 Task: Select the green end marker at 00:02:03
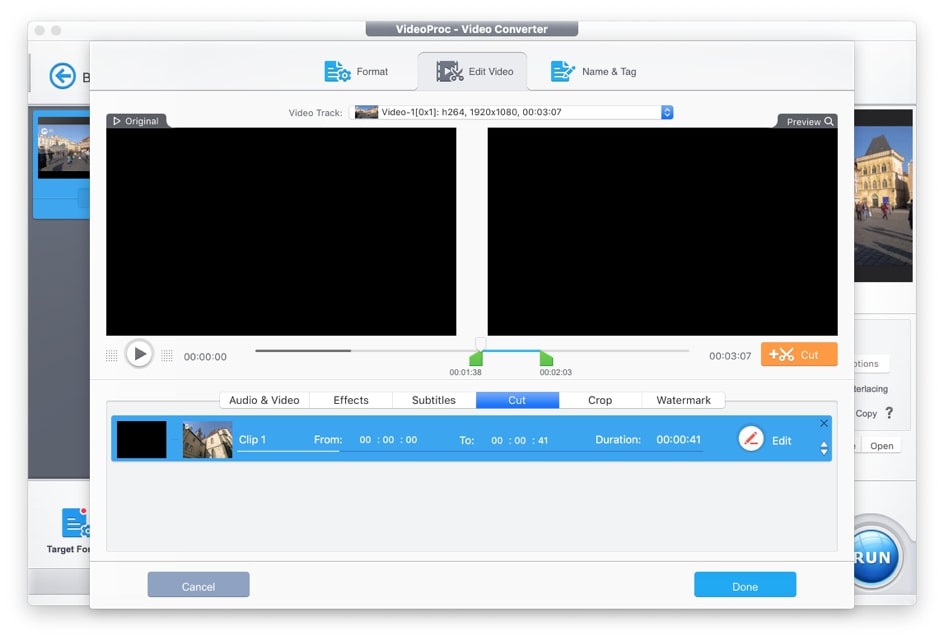[546, 359]
